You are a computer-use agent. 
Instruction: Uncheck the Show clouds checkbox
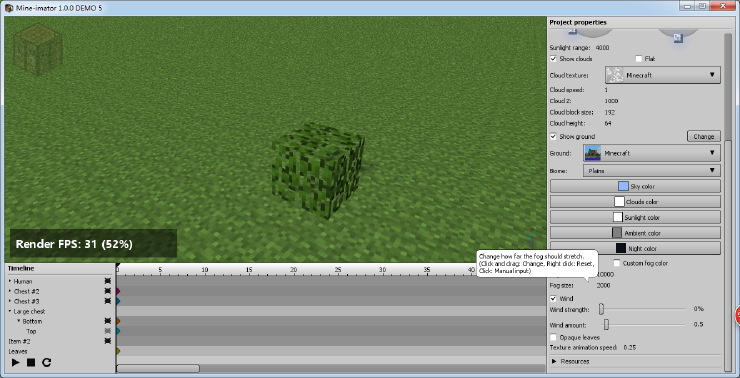554,59
